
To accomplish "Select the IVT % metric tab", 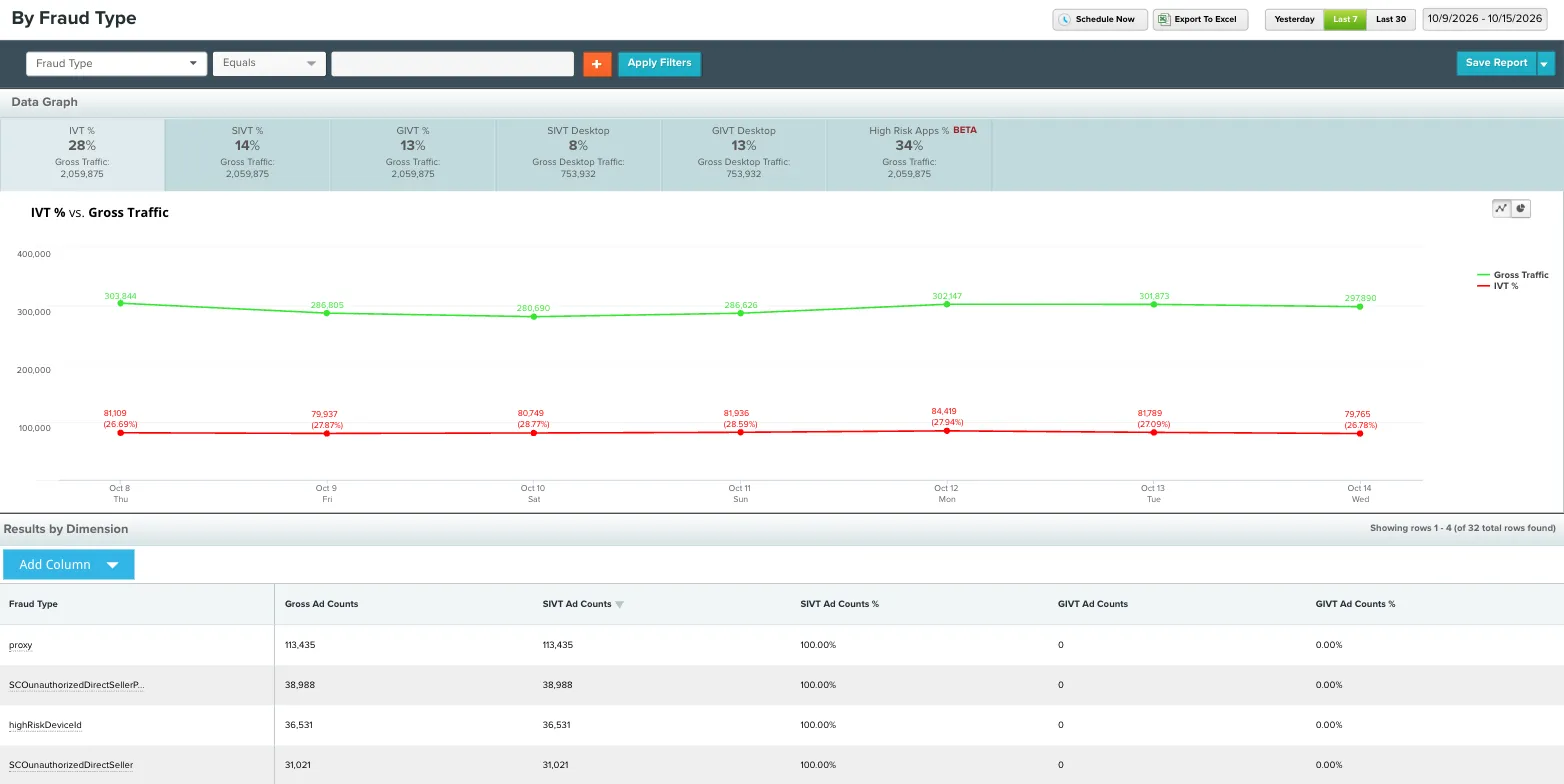I will point(82,154).
